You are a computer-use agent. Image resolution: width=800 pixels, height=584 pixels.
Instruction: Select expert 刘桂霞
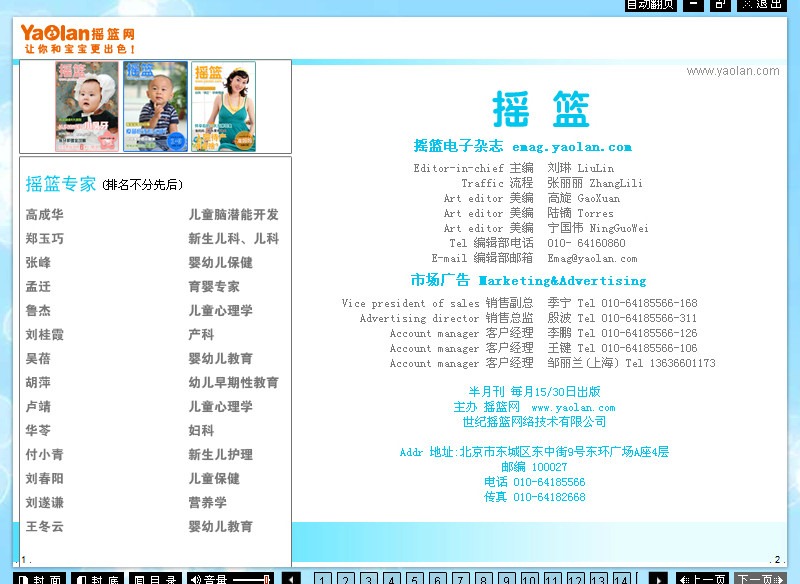pos(45,334)
